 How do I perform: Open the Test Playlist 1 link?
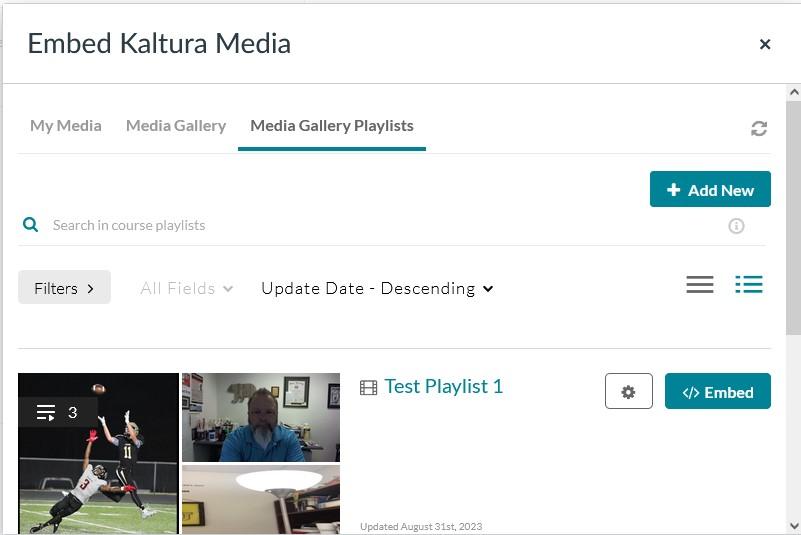coord(443,386)
